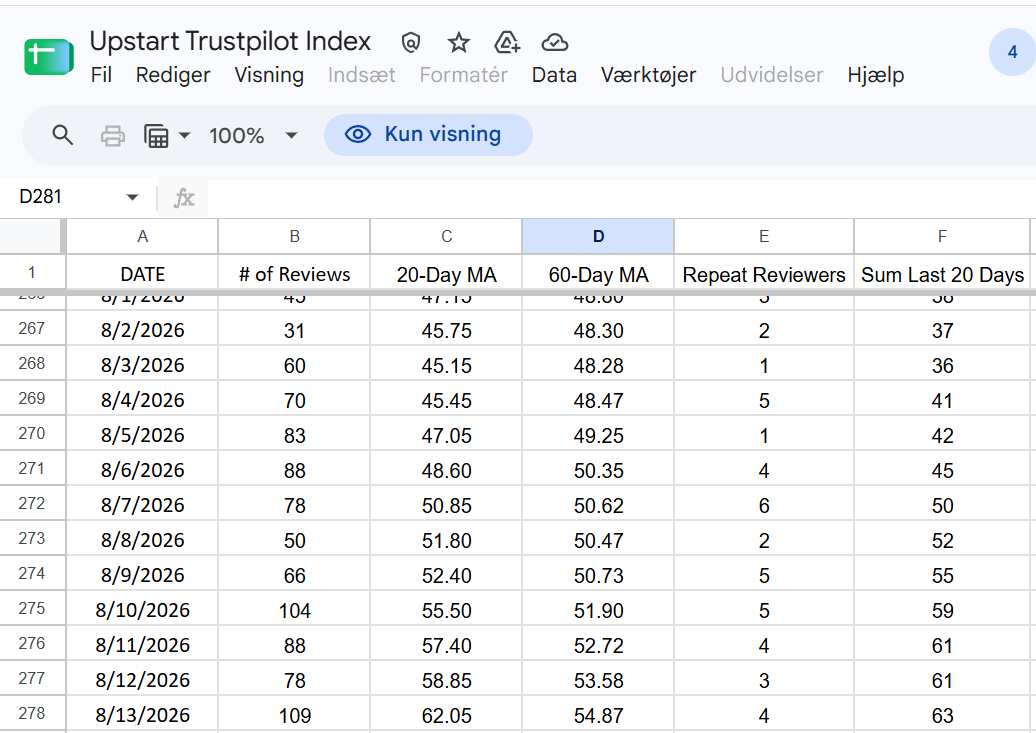Click the formula bar input
The height and width of the screenshot is (733, 1036).
tap(621, 198)
